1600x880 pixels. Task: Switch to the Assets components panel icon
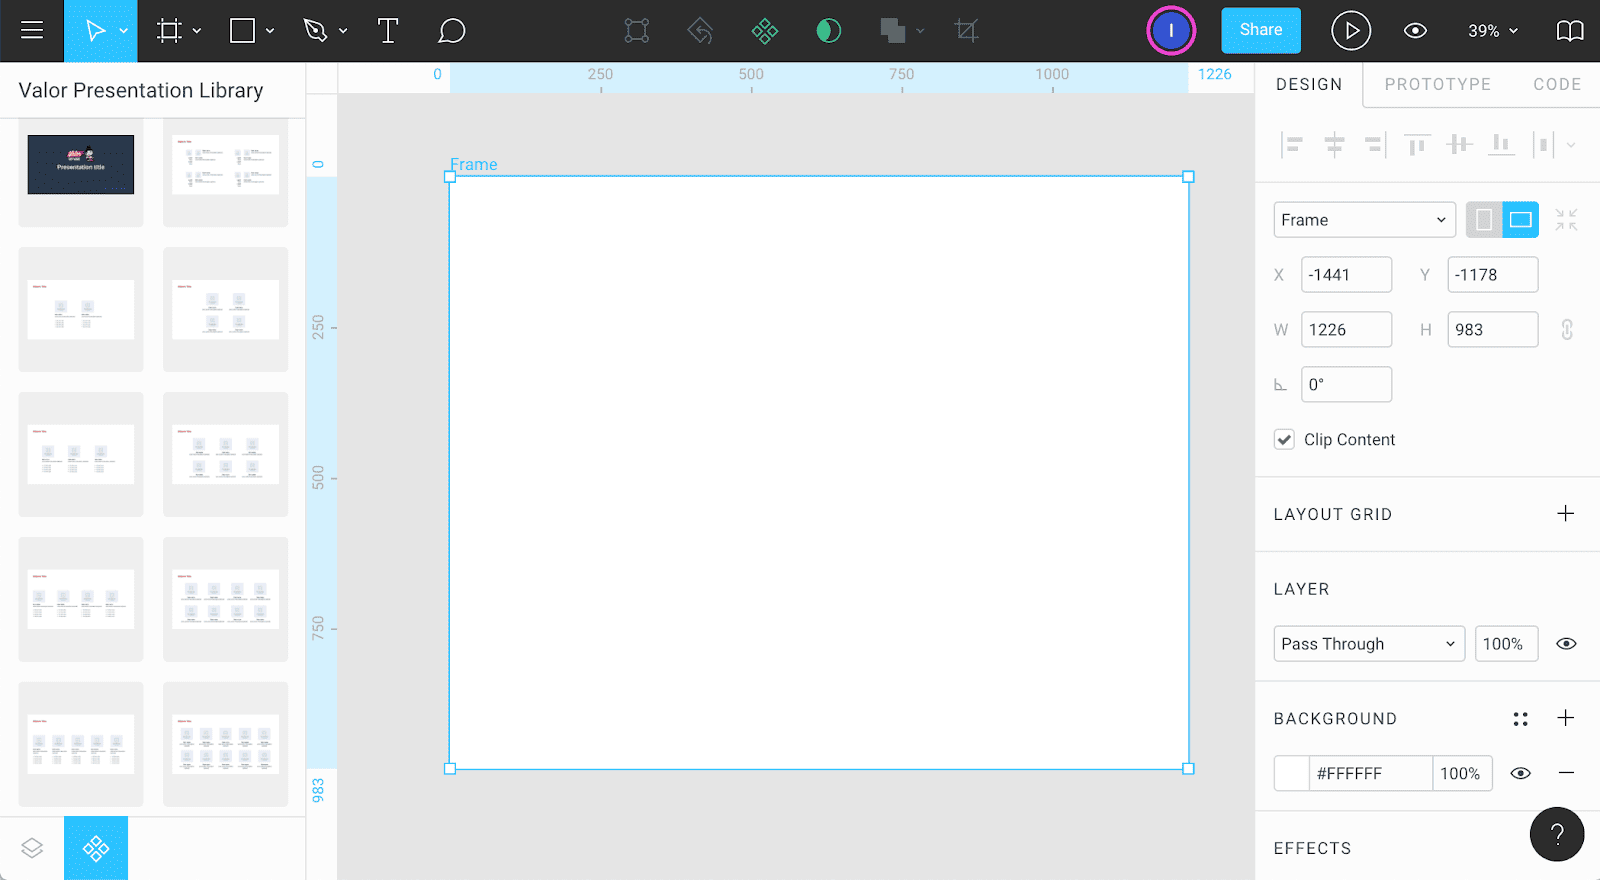96,848
